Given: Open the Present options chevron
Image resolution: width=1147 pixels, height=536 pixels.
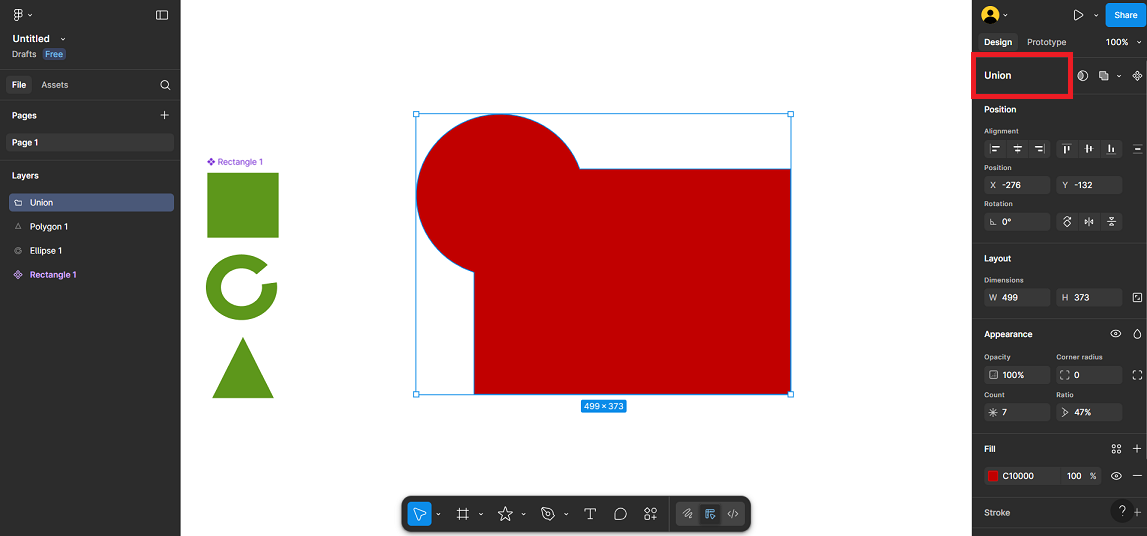Looking at the screenshot, I should point(1096,15).
